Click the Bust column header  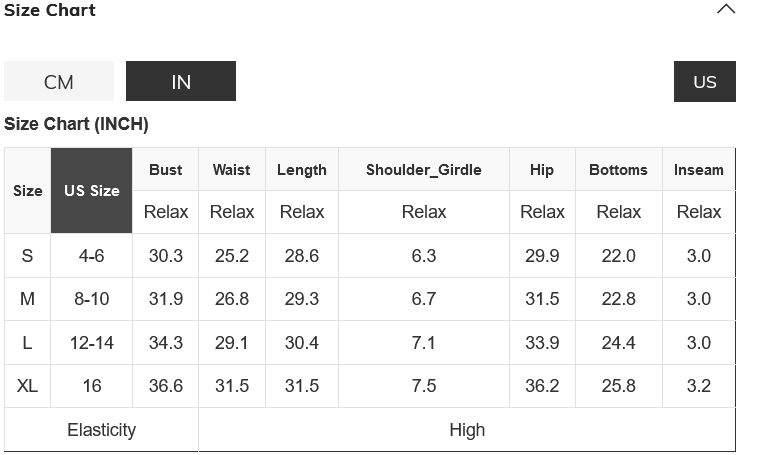tap(166, 170)
